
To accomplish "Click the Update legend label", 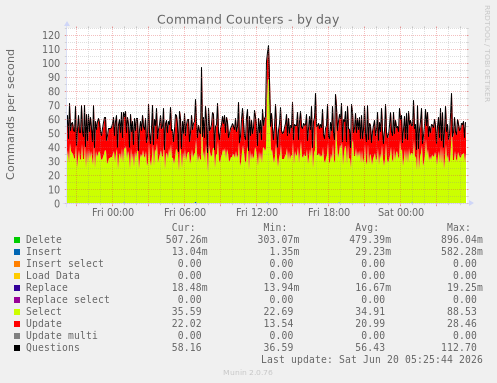I will point(44,323).
